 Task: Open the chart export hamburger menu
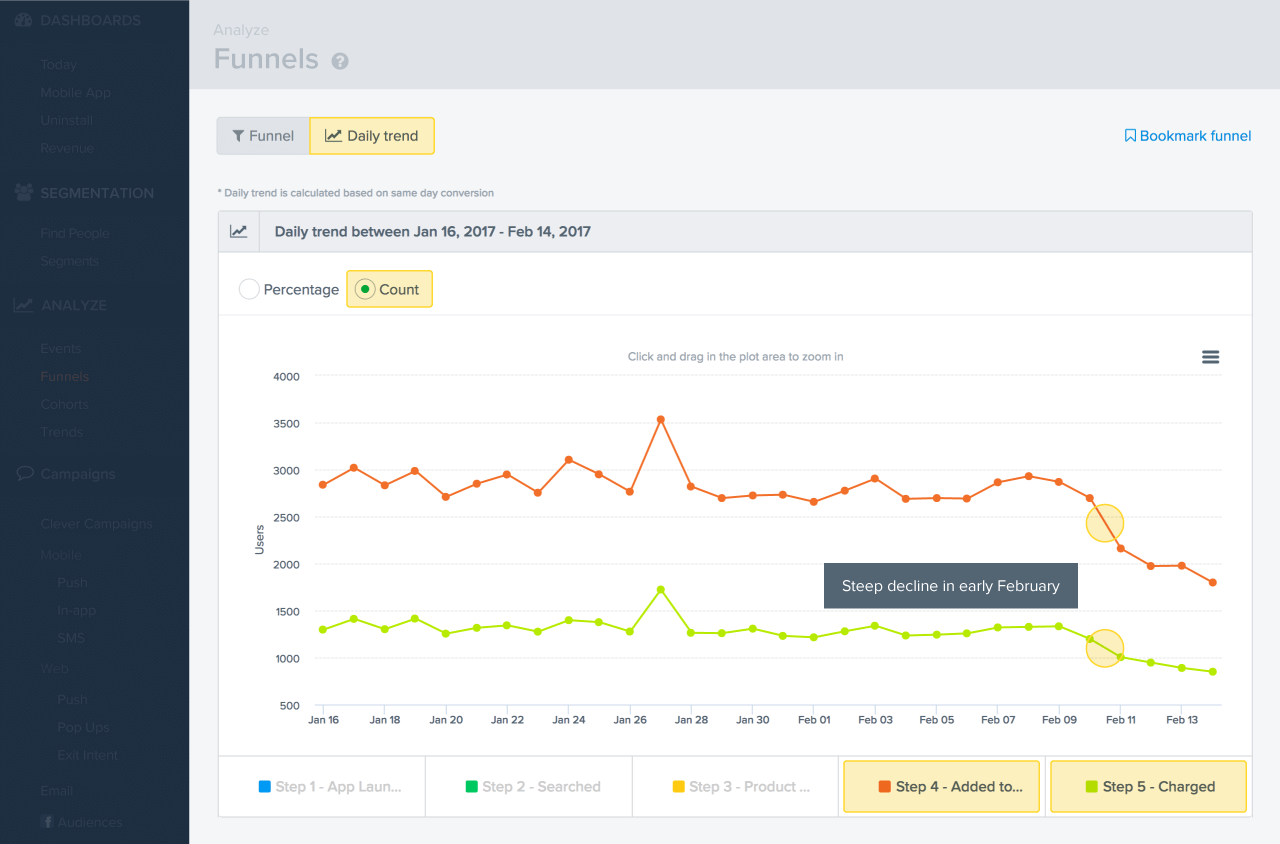[x=1210, y=356]
